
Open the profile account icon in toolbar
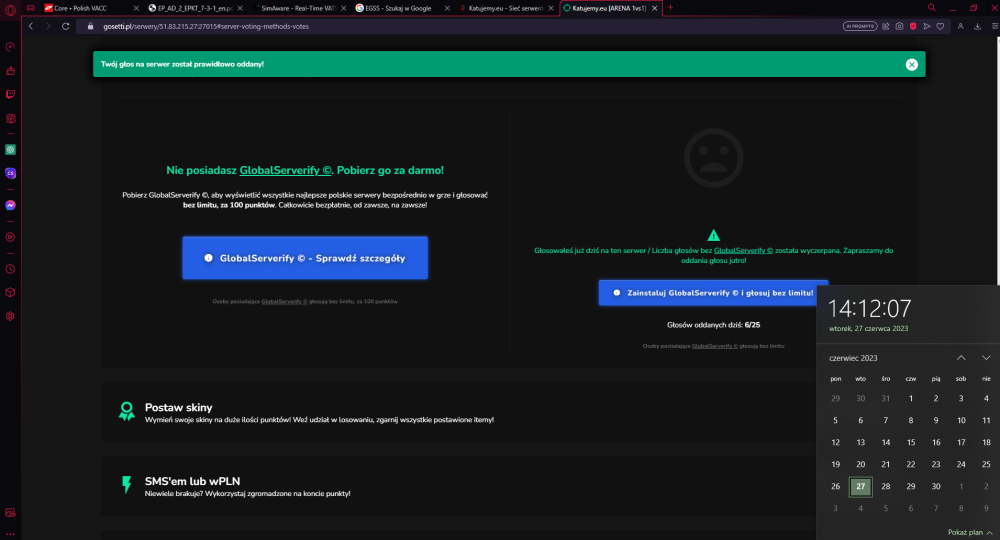pyautogui.click(x=960, y=26)
